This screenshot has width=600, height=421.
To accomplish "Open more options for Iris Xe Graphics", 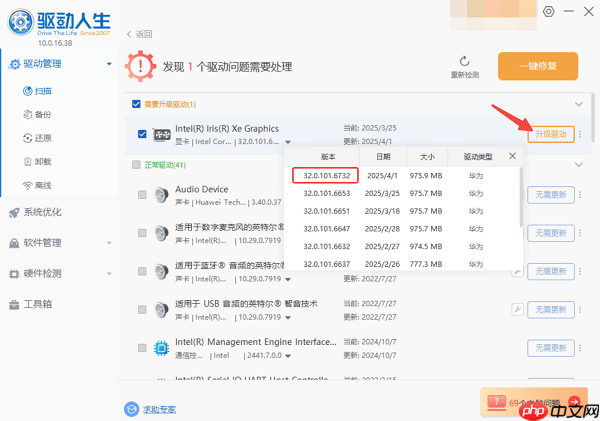I will point(580,134).
